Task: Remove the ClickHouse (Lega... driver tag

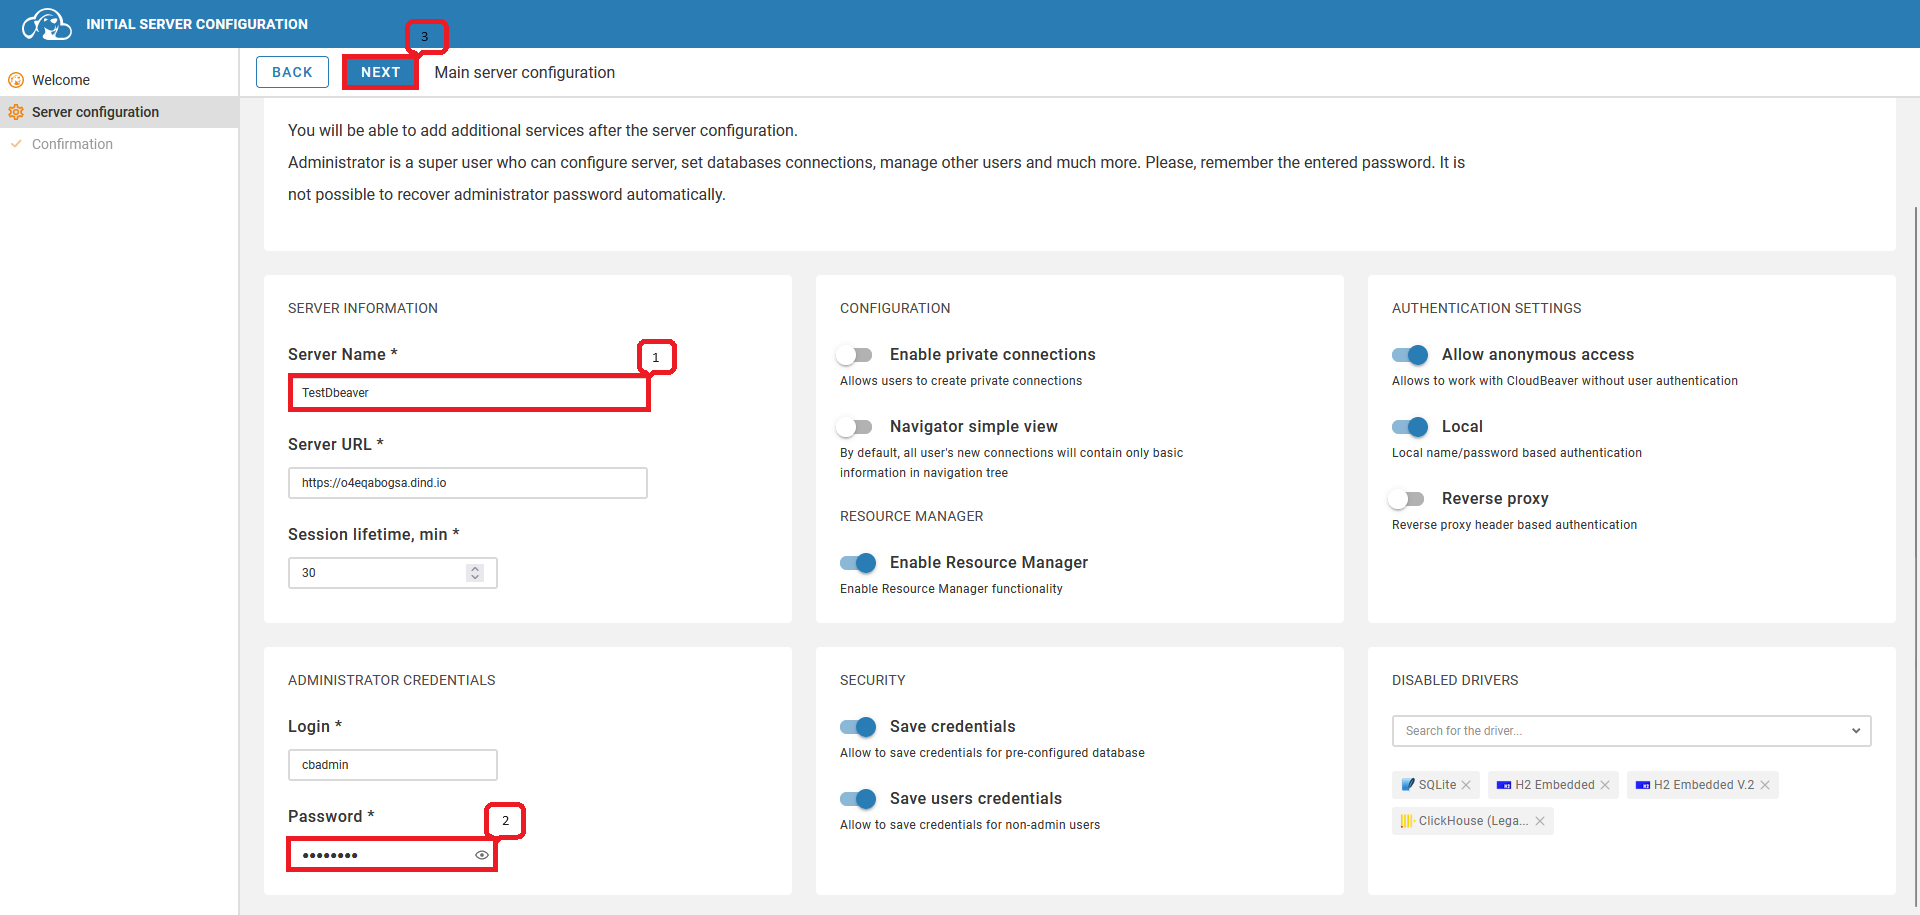Action: [1540, 821]
